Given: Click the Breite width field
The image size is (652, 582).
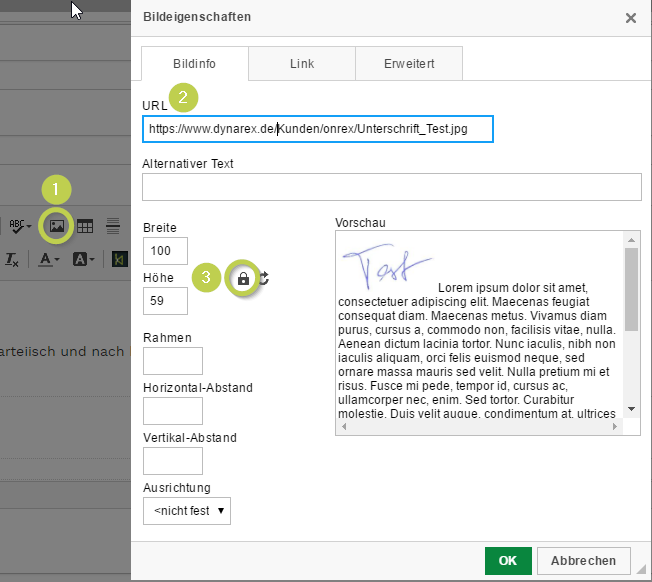Looking at the screenshot, I should click(165, 250).
